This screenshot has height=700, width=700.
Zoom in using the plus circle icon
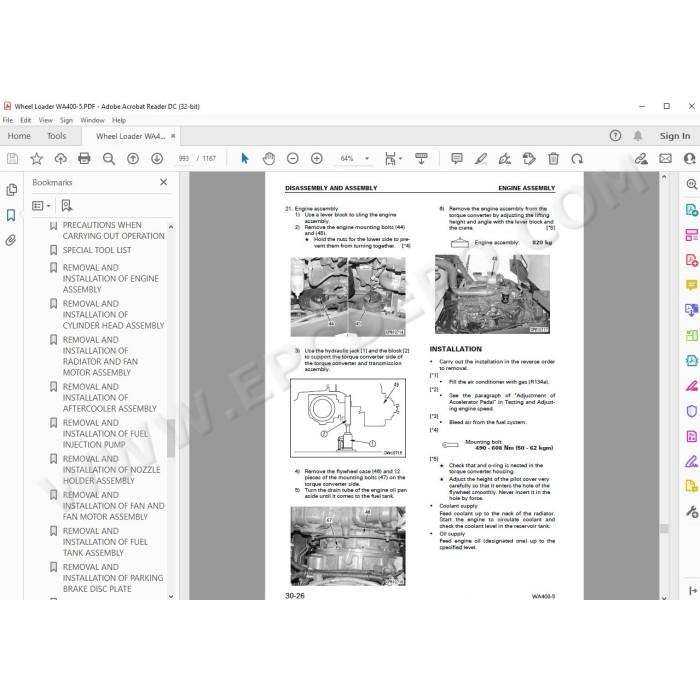click(317, 158)
